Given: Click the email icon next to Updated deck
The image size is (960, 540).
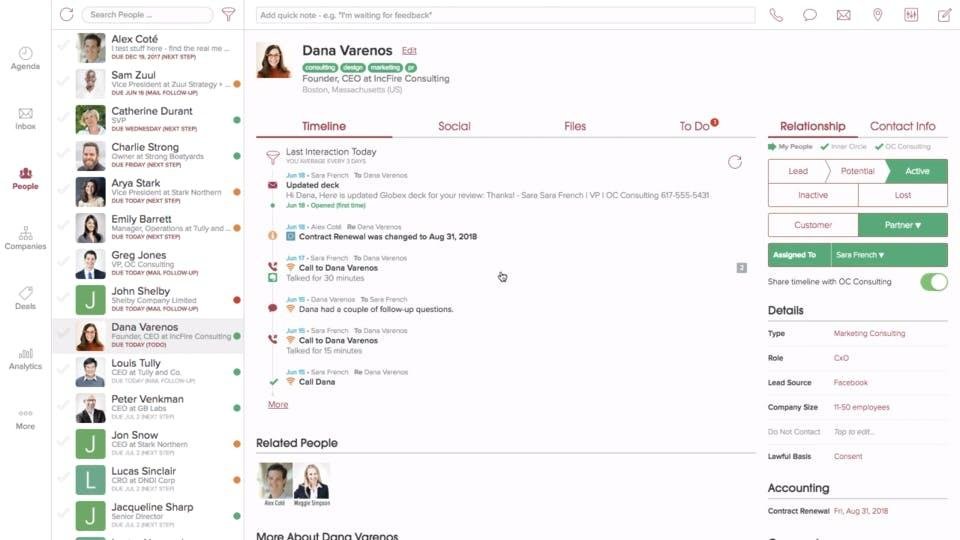Looking at the screenshot, I should click(x=272, y=185).
